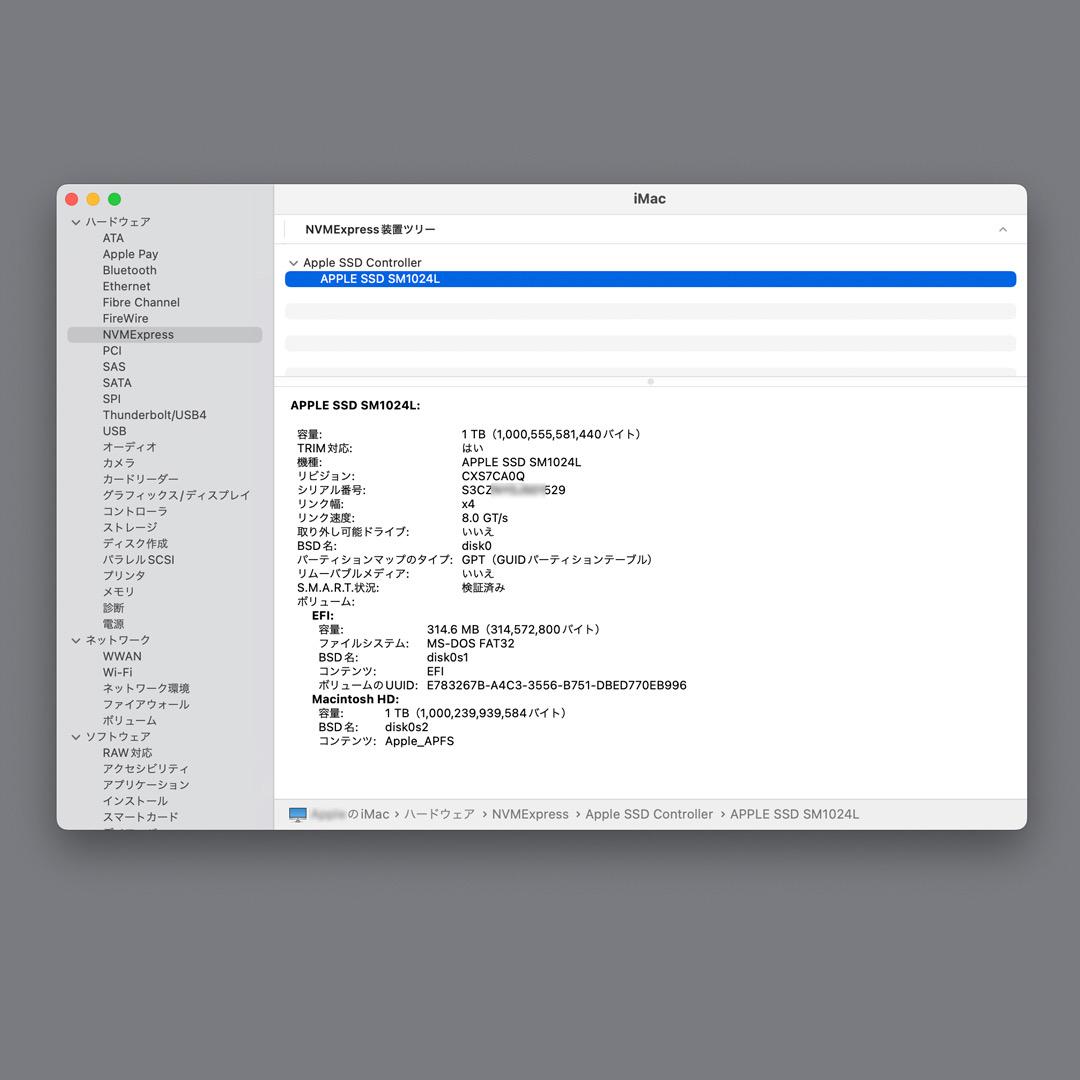The image size is (1080, 1080).
Task: Click the iMac computer icon in the path bar
Action: 298,814
